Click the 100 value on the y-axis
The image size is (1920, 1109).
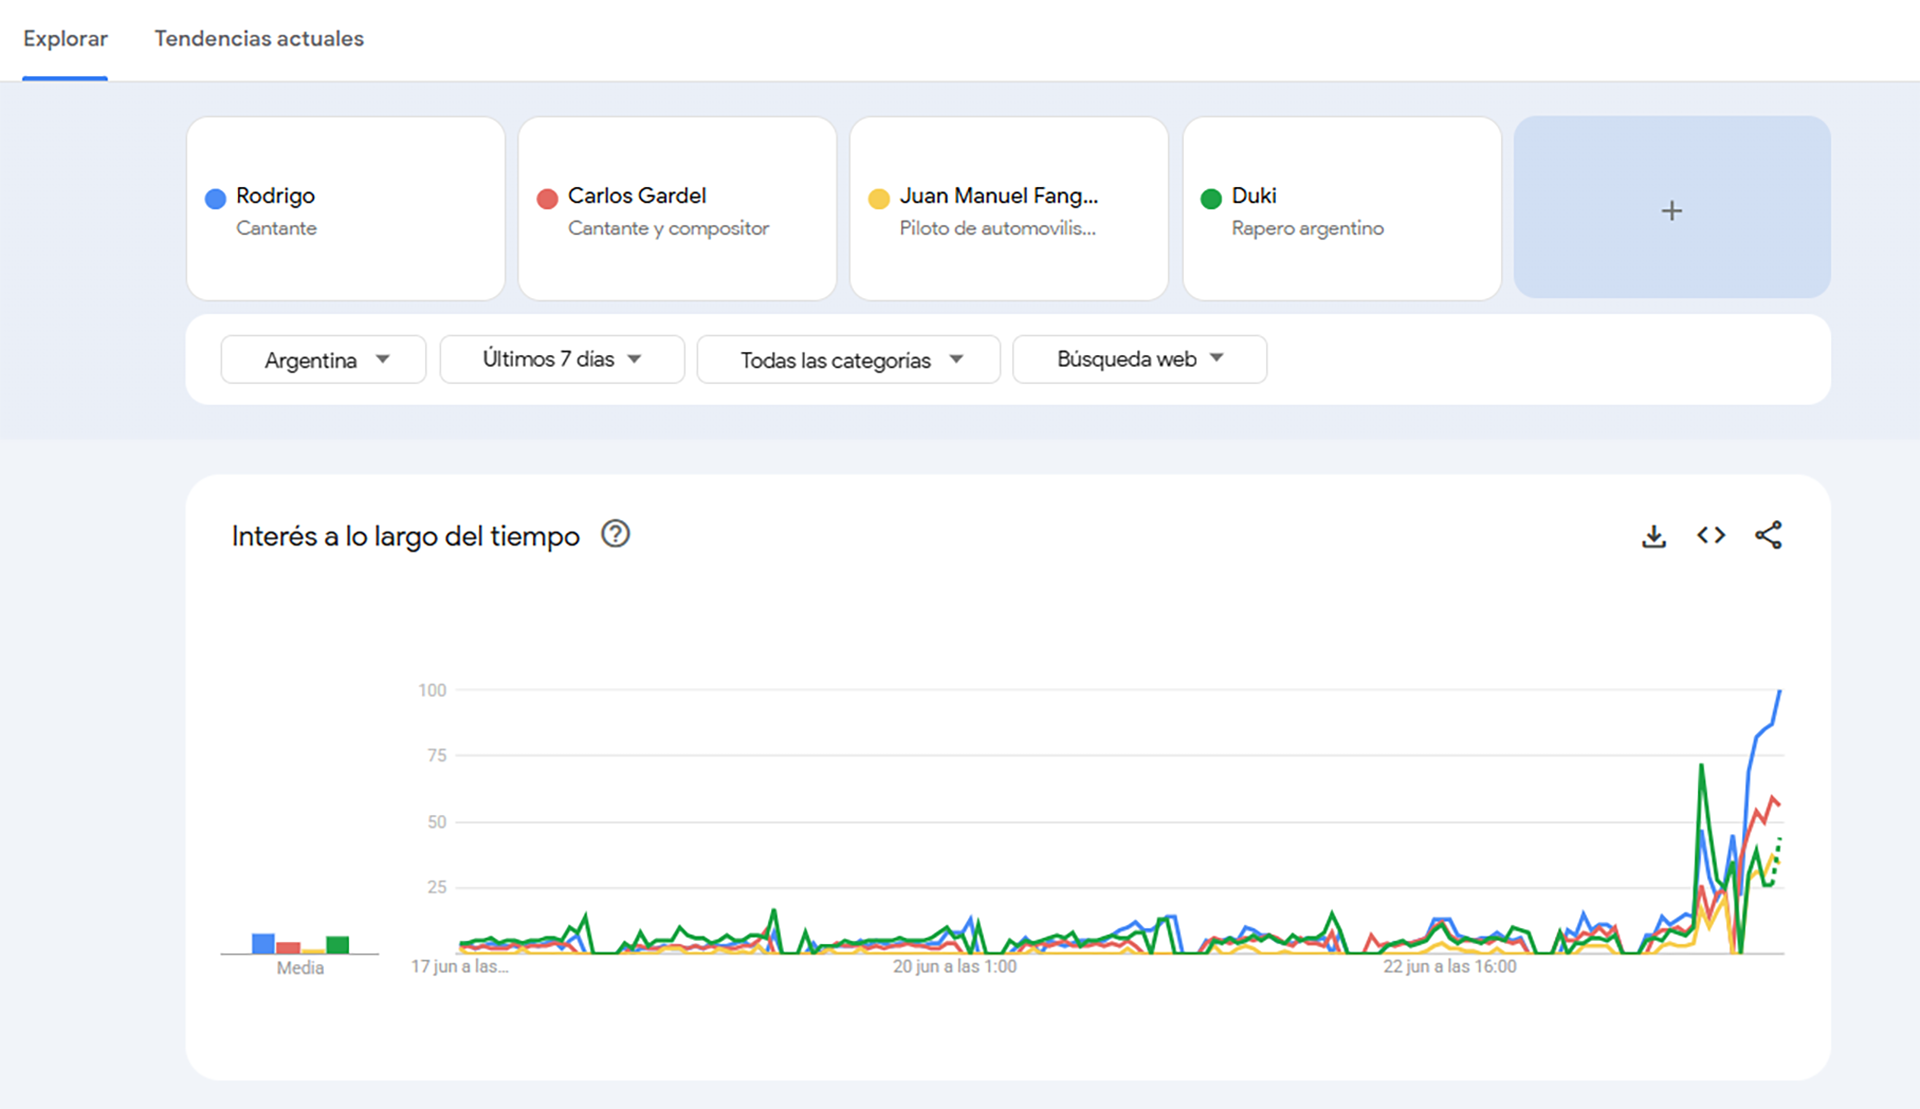click(432, 690)
